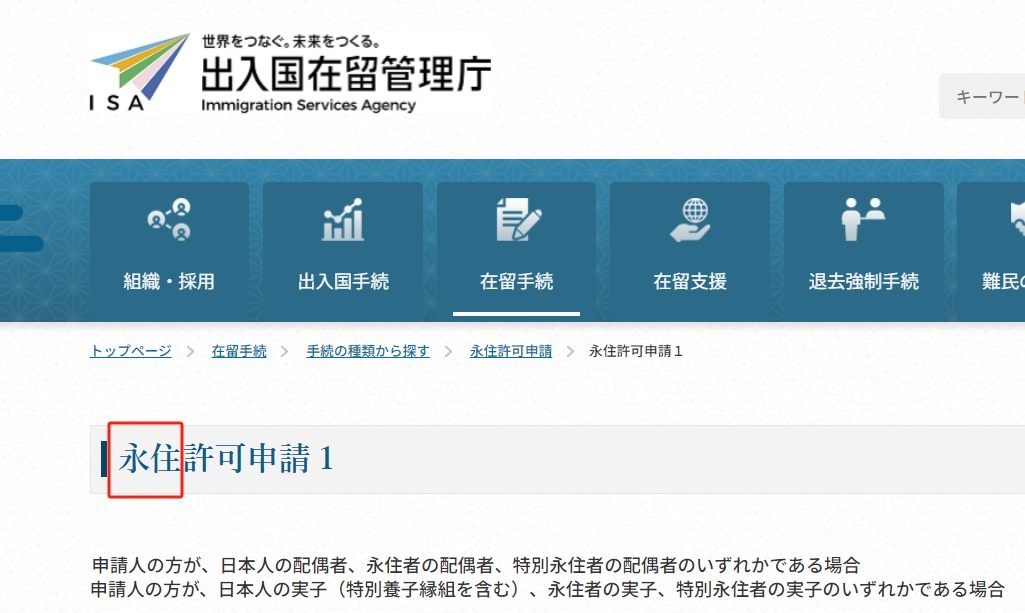Click the paragraph about 実子 applicants
The width and height of the screenshot is (1025, 613).
pyautogui.click(x=547, y=589)
